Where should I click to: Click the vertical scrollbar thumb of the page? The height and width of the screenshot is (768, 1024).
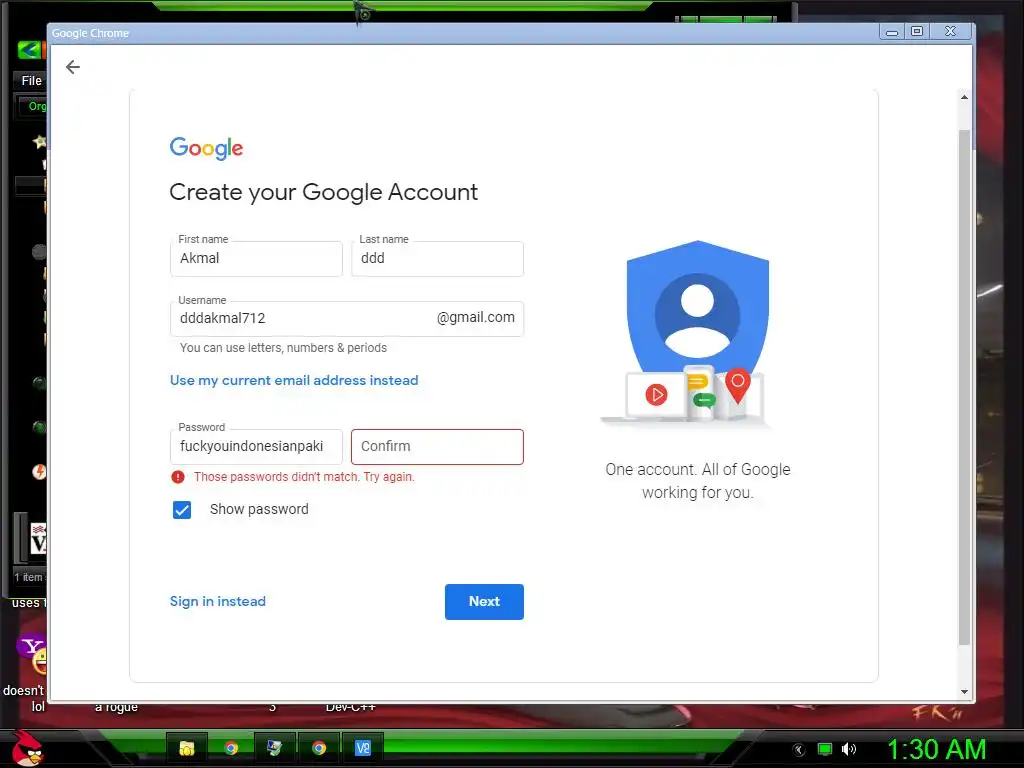click(964, 387)
